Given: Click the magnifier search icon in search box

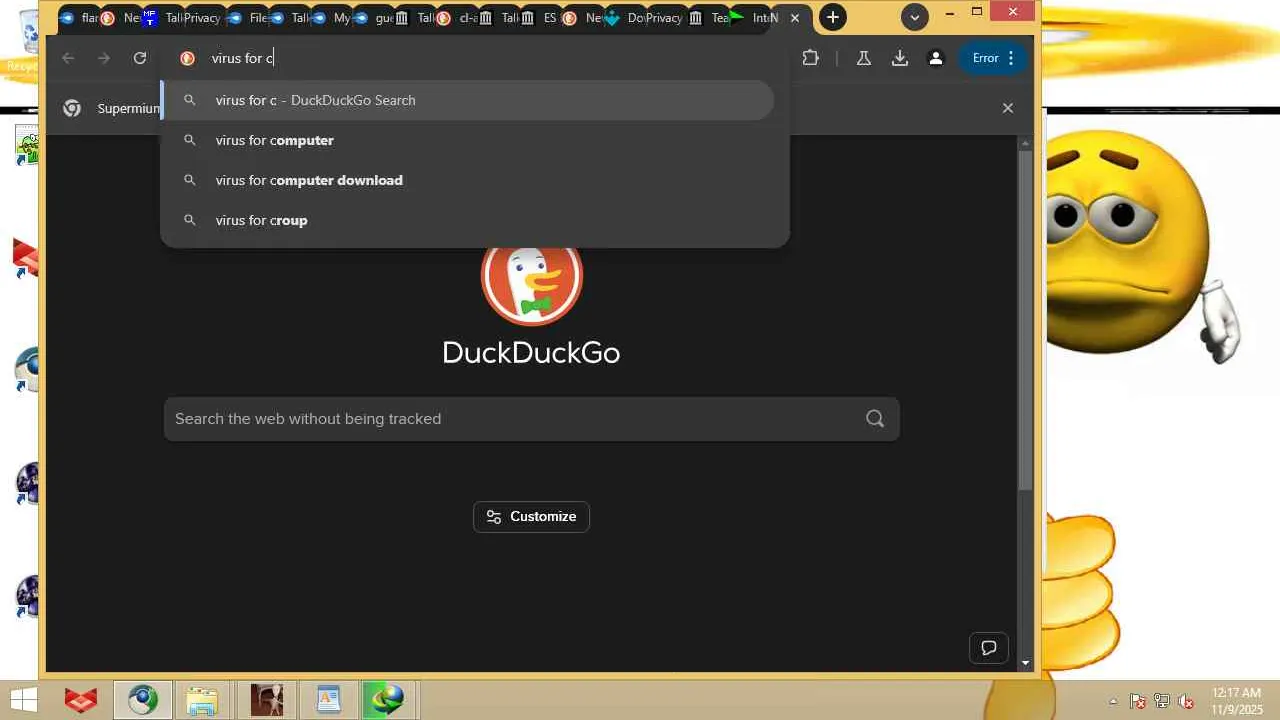Looking at the screenshot, I should coord(875,419).
